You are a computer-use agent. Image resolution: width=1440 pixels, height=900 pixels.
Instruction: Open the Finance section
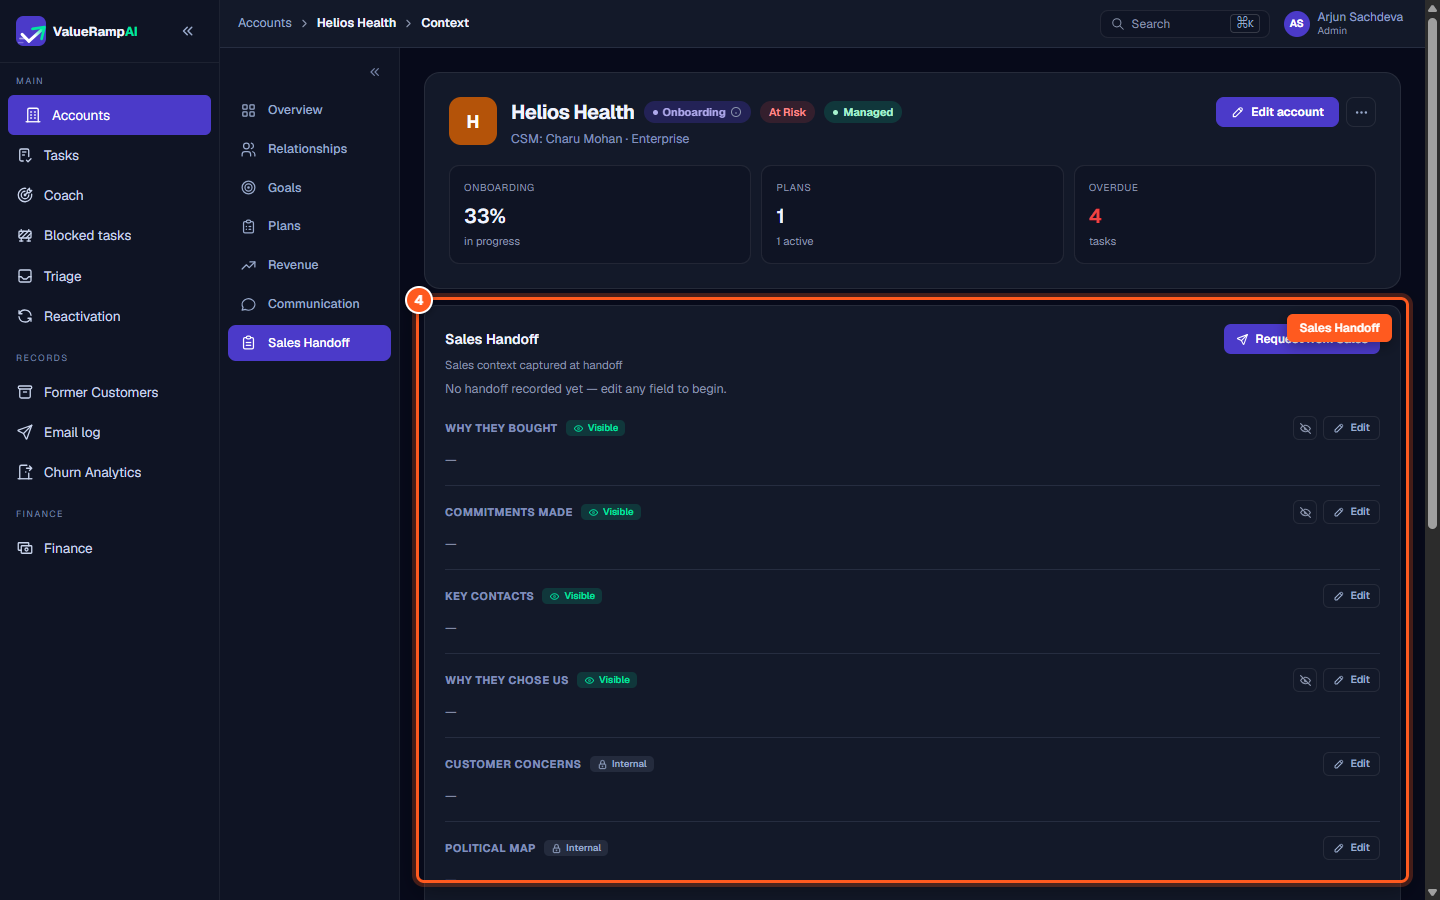coord(109,548)
